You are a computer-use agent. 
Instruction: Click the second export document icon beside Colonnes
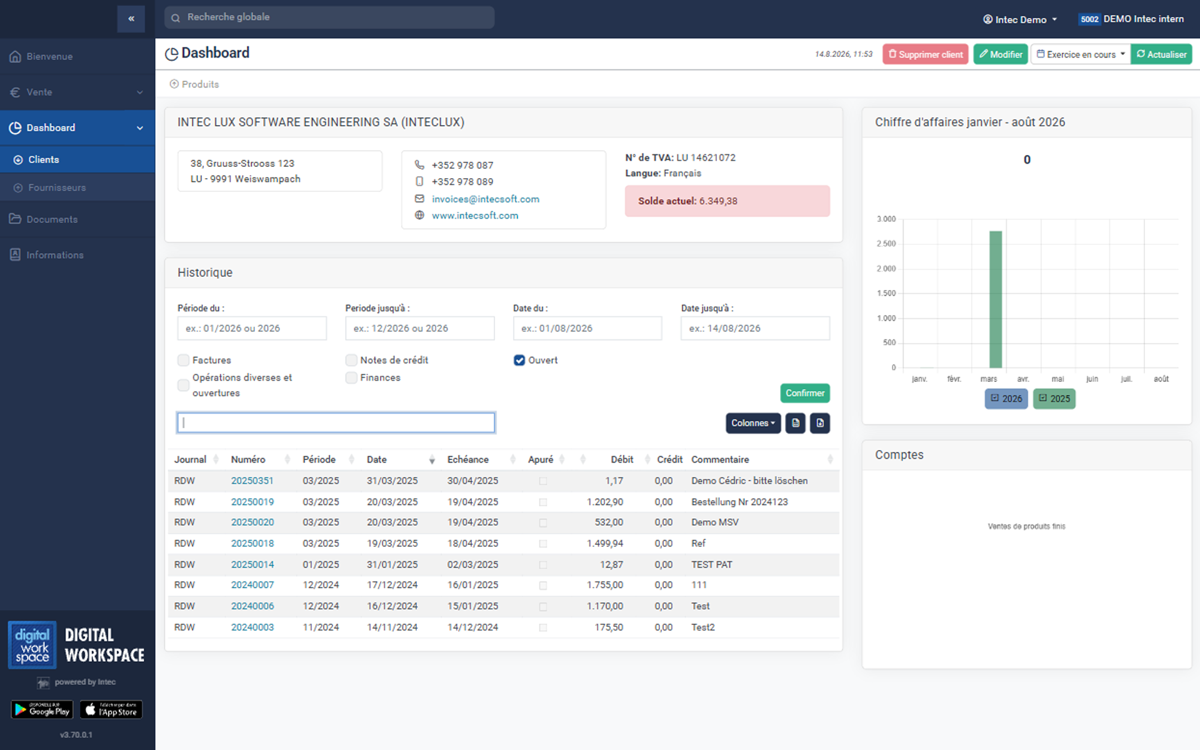pos(820,423)
